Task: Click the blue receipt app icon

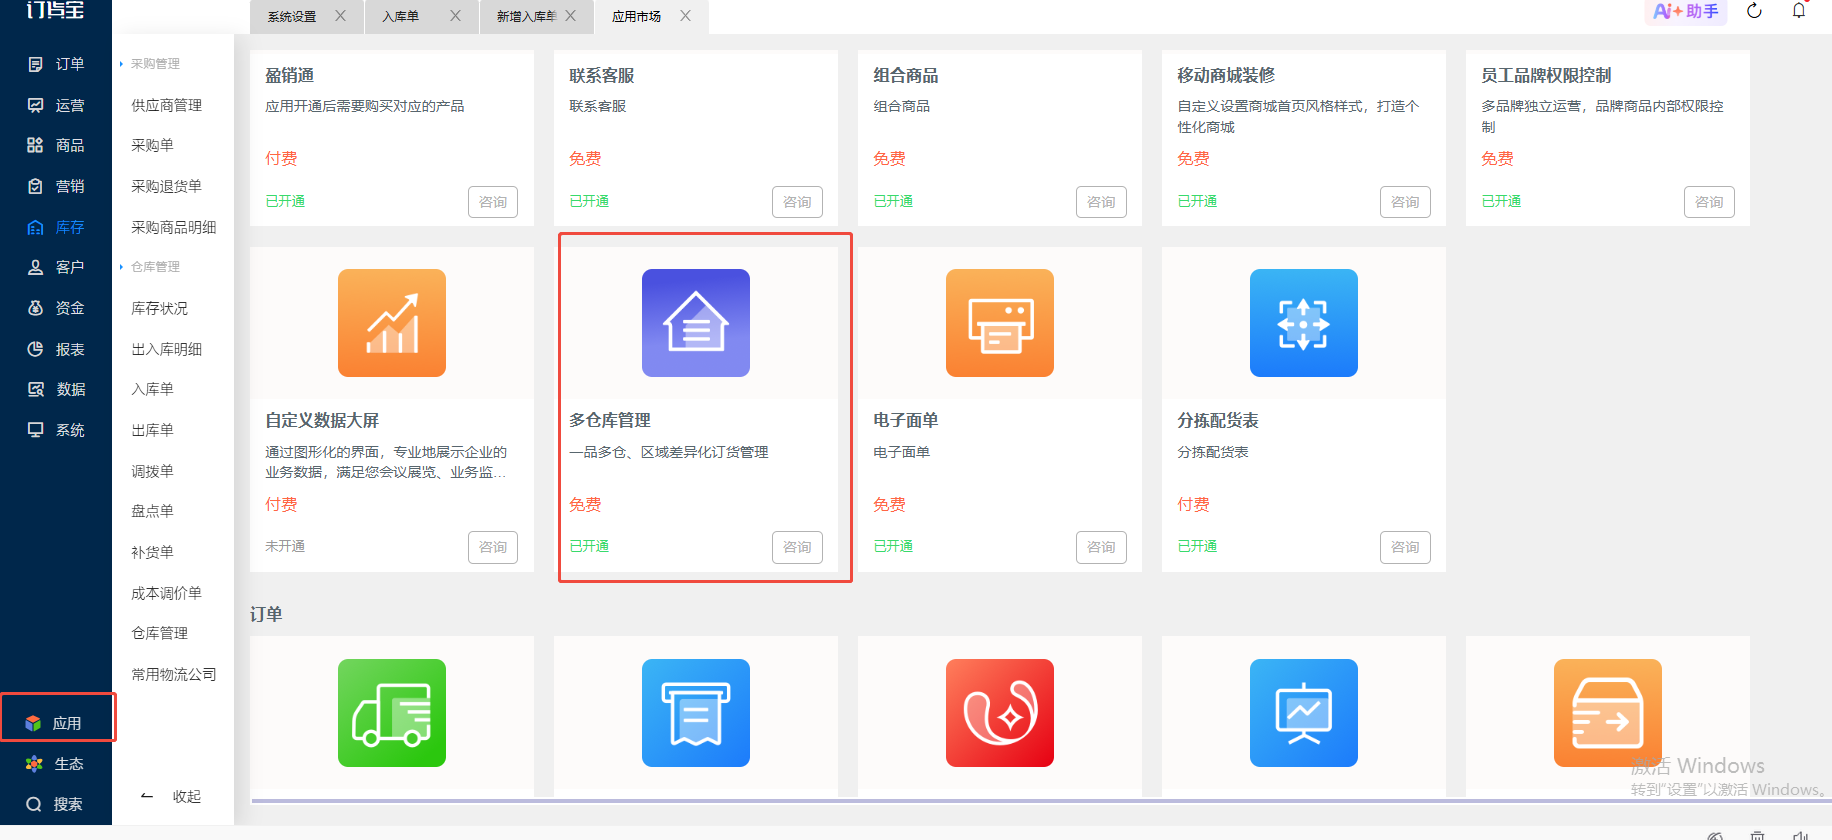Action: (696, 713)
